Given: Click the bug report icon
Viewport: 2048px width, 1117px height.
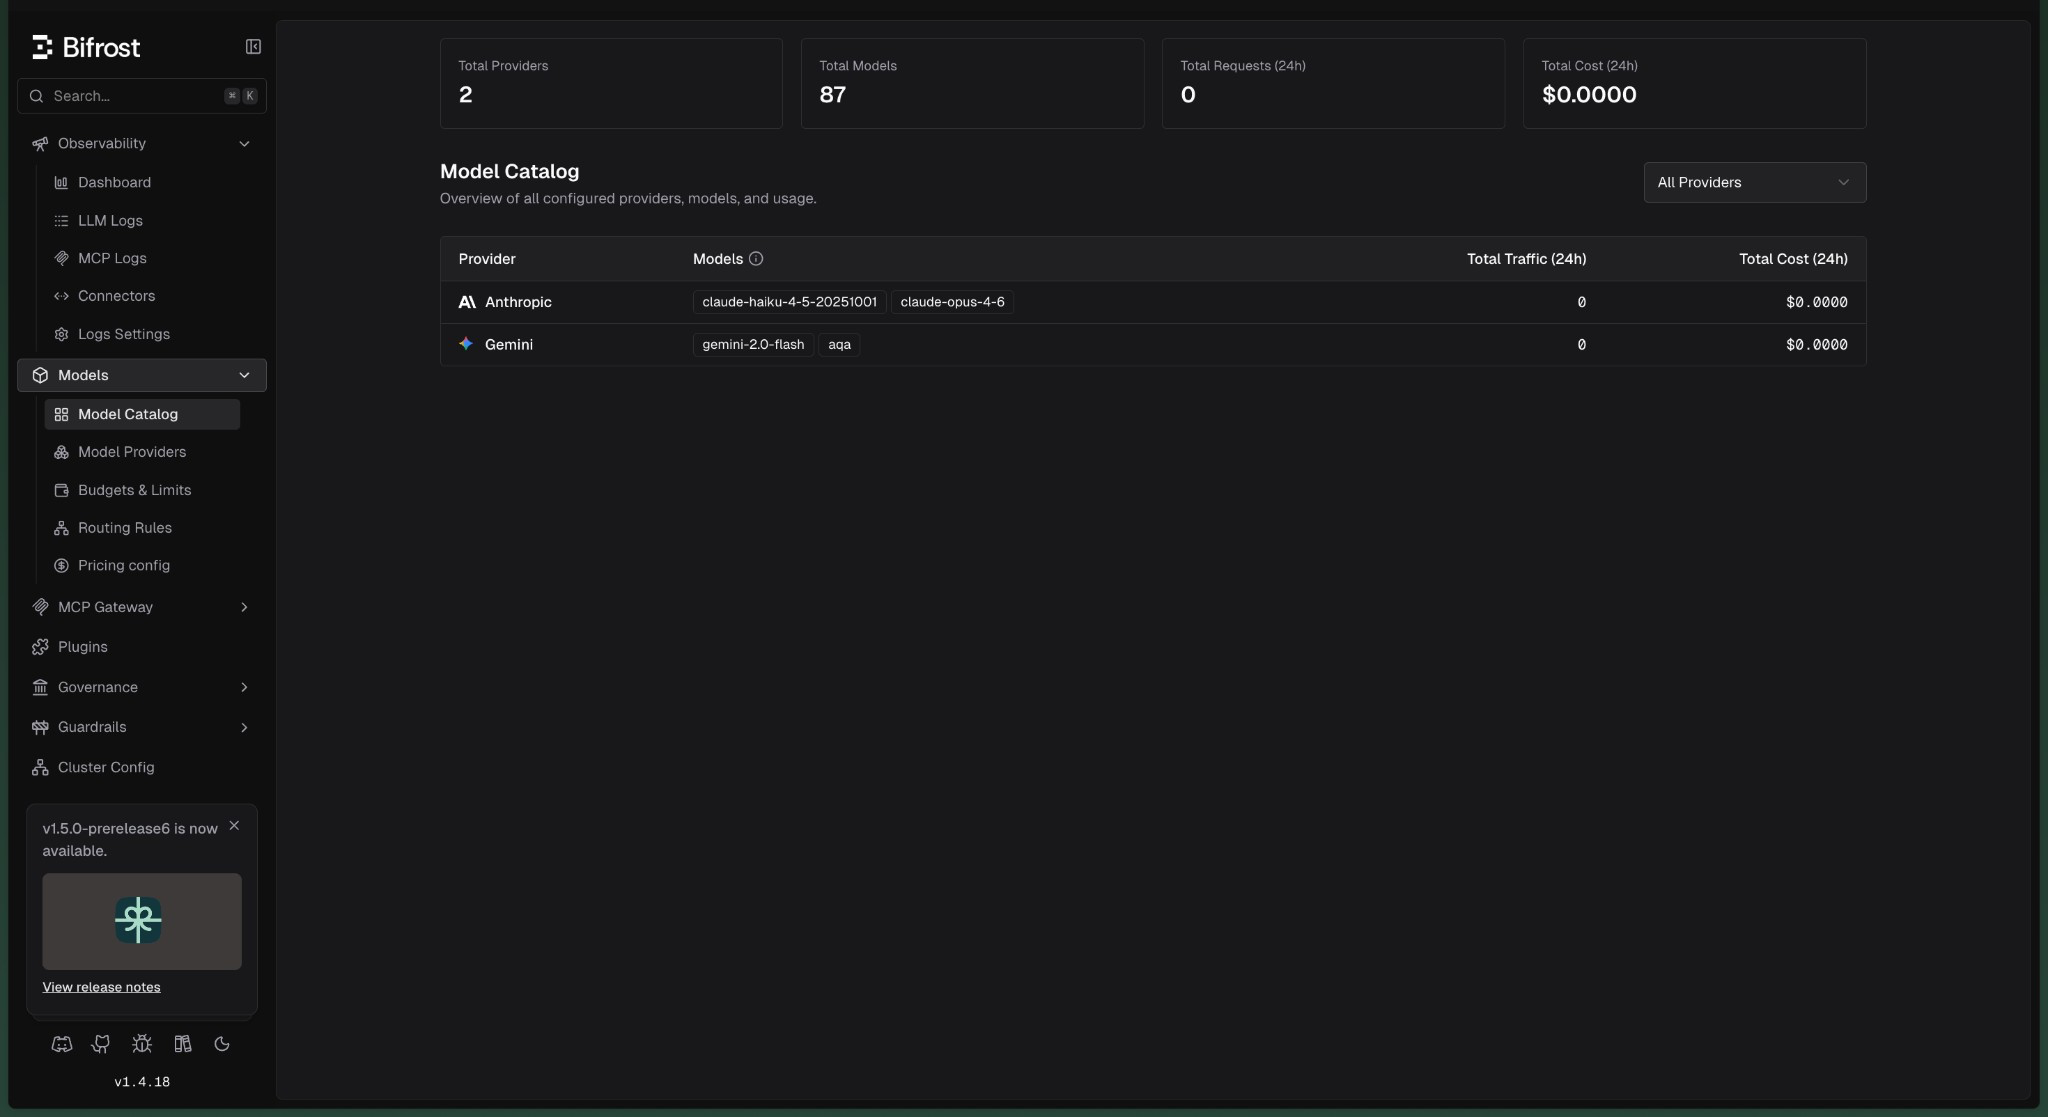Looking at the screenshot, I should (142, 1044).
